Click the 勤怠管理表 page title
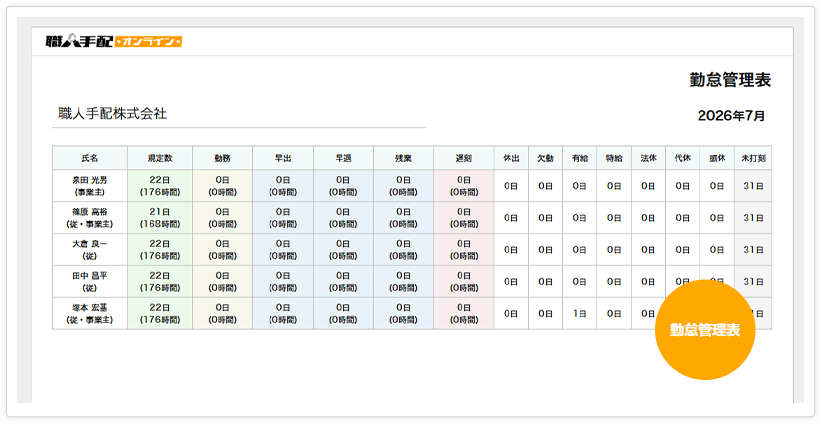The image size is (822, 424). point(730,80)
